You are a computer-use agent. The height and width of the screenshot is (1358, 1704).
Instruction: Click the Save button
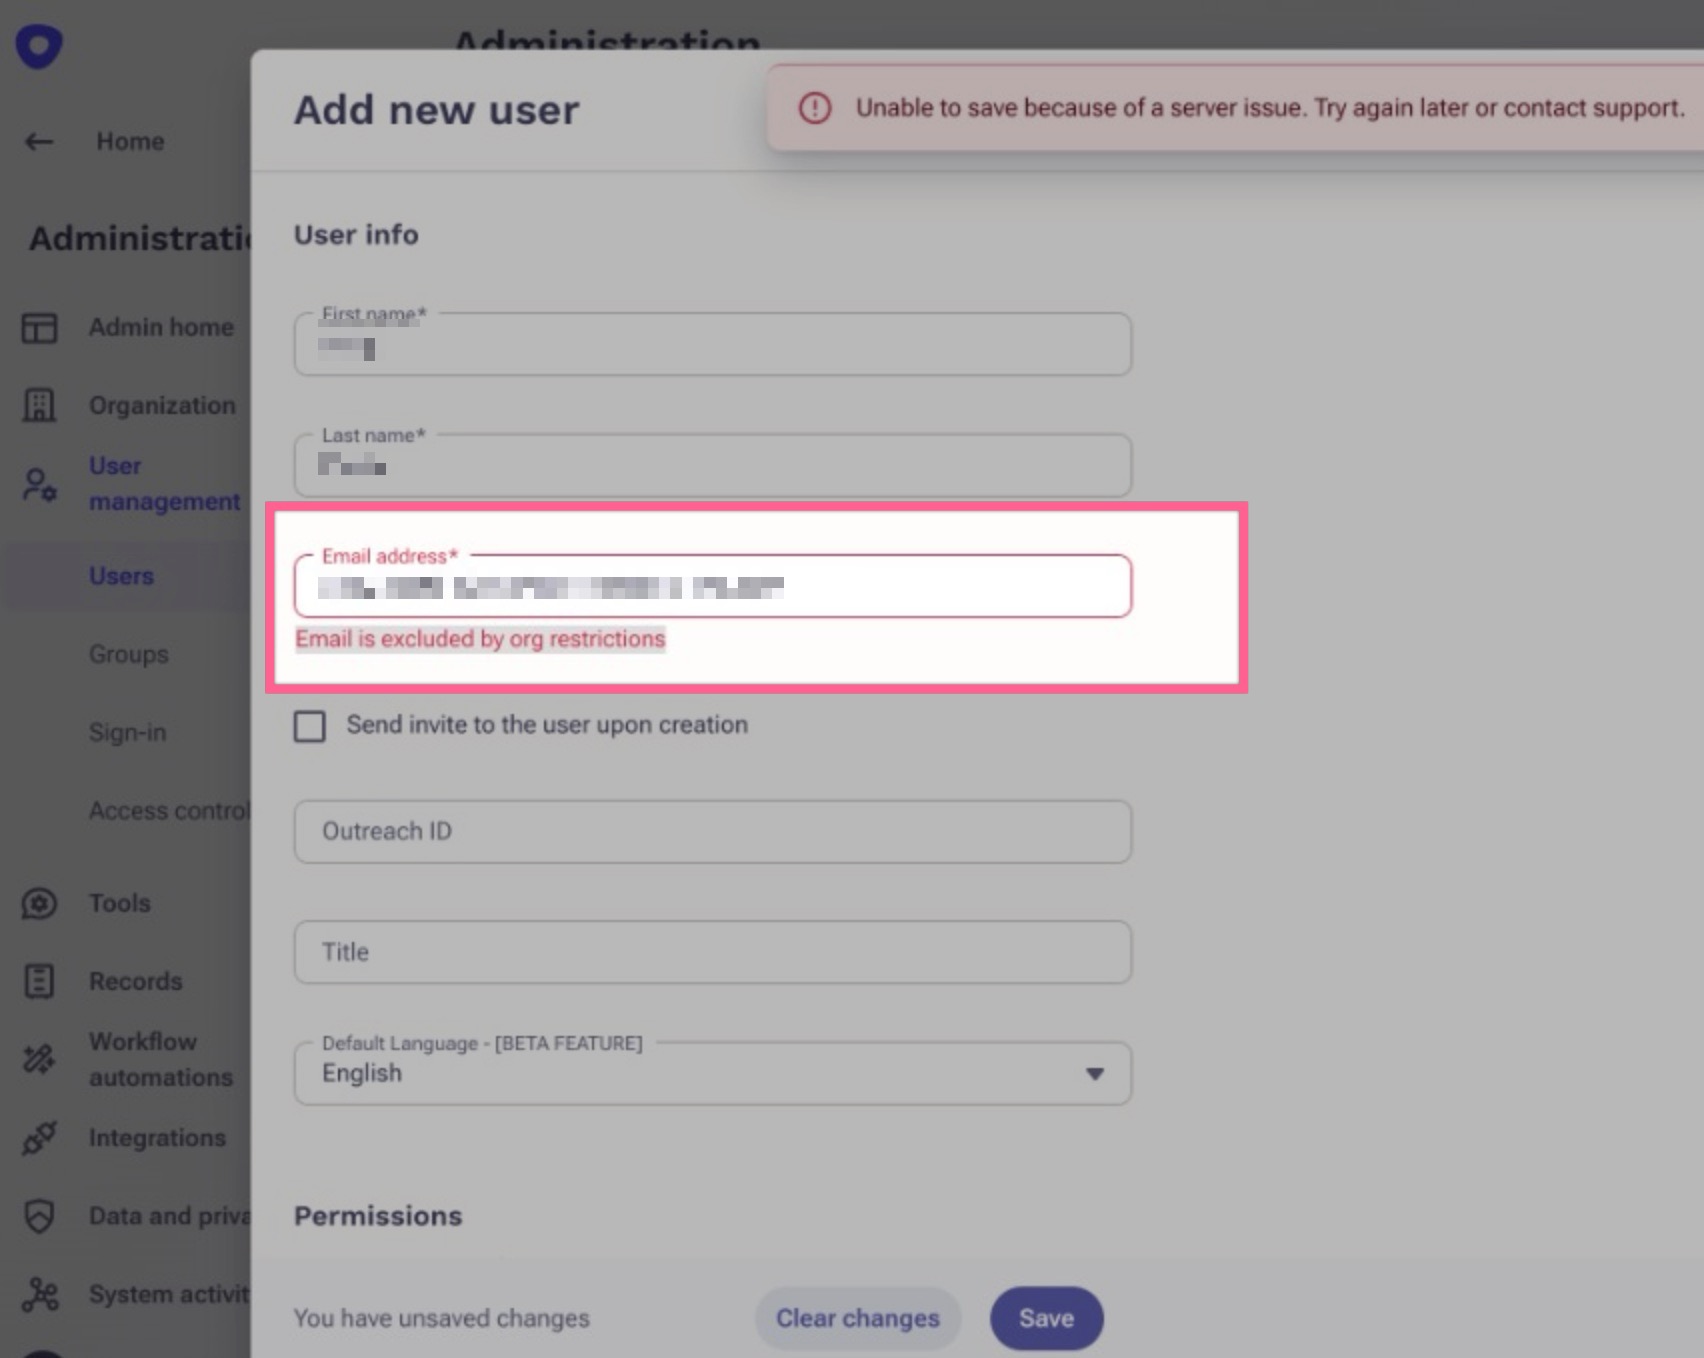click(x=1047, y=1318)
